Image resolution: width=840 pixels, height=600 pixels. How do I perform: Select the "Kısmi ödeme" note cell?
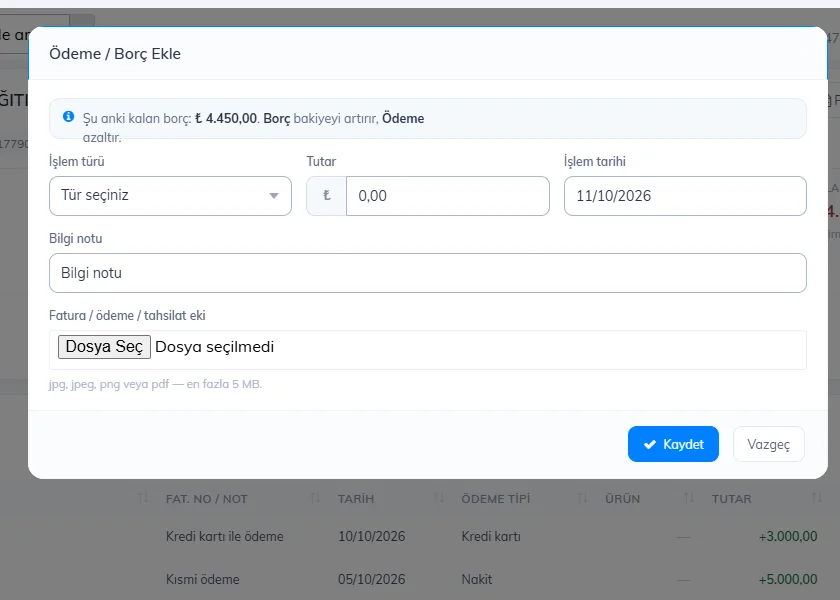pyautogui.click(x=202, y=579)
